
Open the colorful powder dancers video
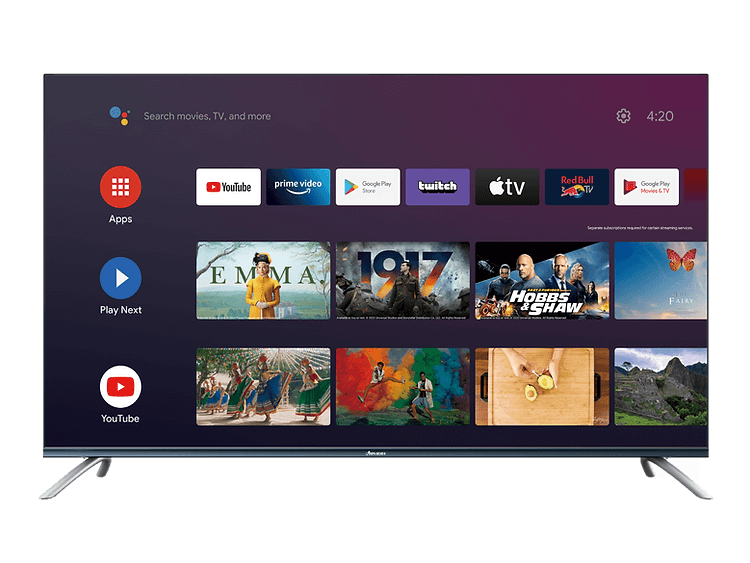click(402, 386)
